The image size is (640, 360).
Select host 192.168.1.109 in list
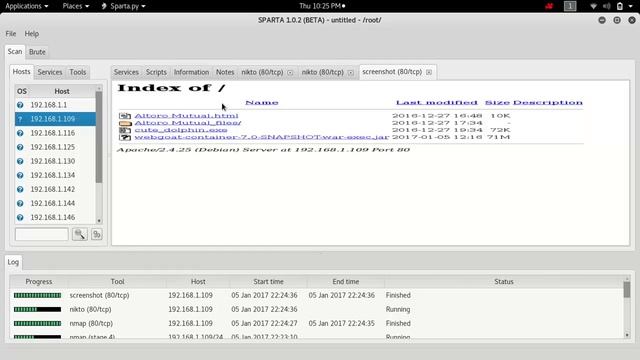click(x=56, y=119)
